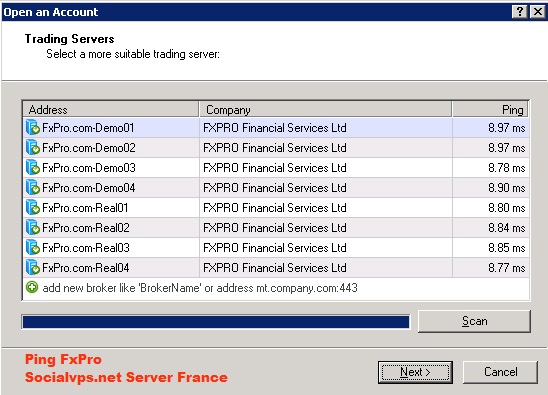Click the 8.90 ms ping value
Viewport: 548px width, 395px height.
507,188
